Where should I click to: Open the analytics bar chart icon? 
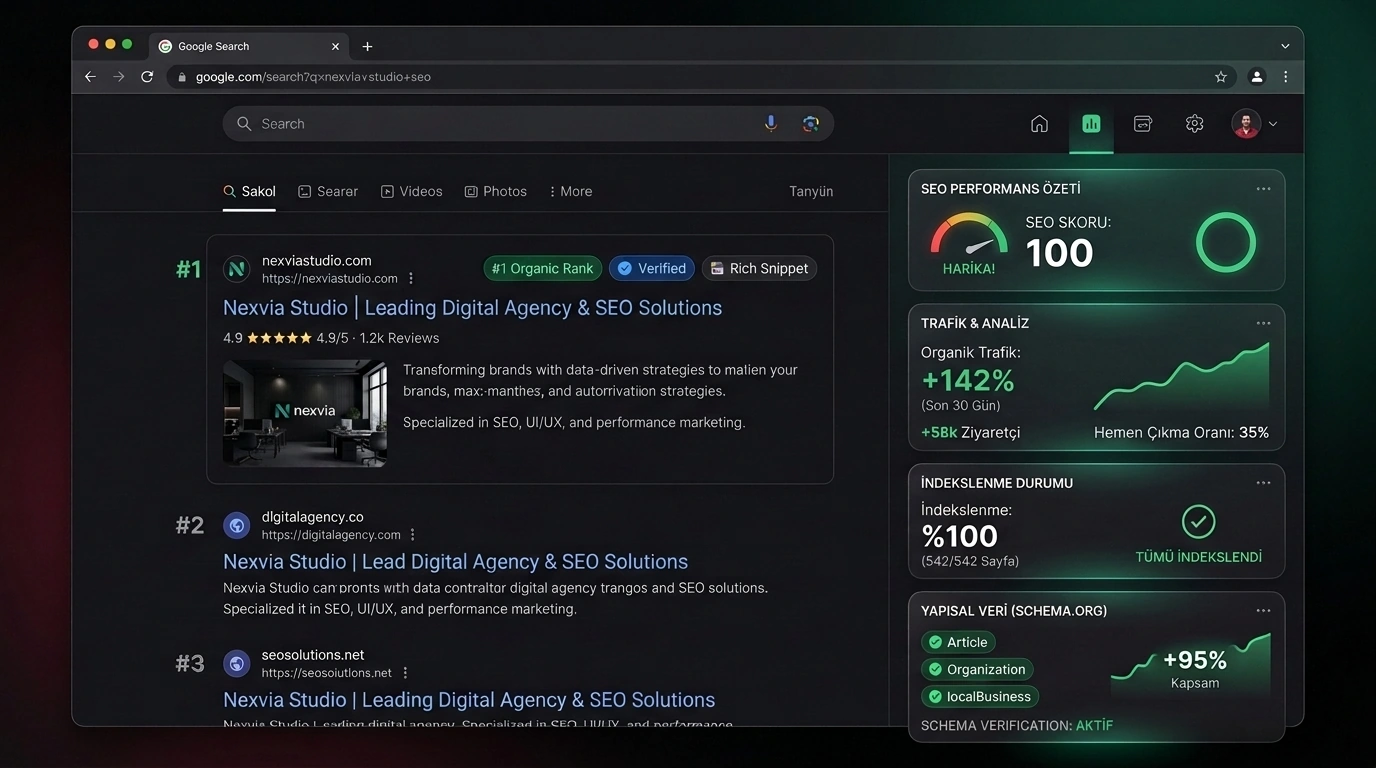click(x=1091, y=124)
